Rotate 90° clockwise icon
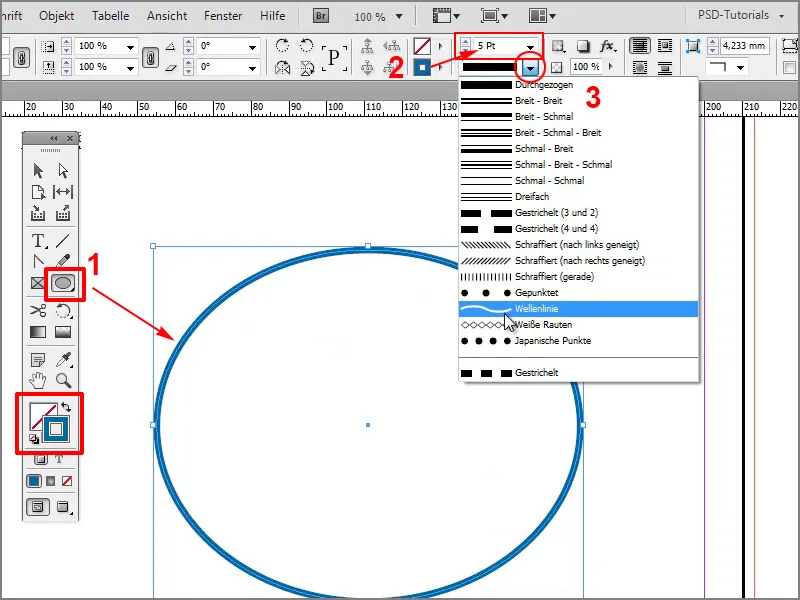The width and height of the screenshot is (800, 600). pos(282,45)
